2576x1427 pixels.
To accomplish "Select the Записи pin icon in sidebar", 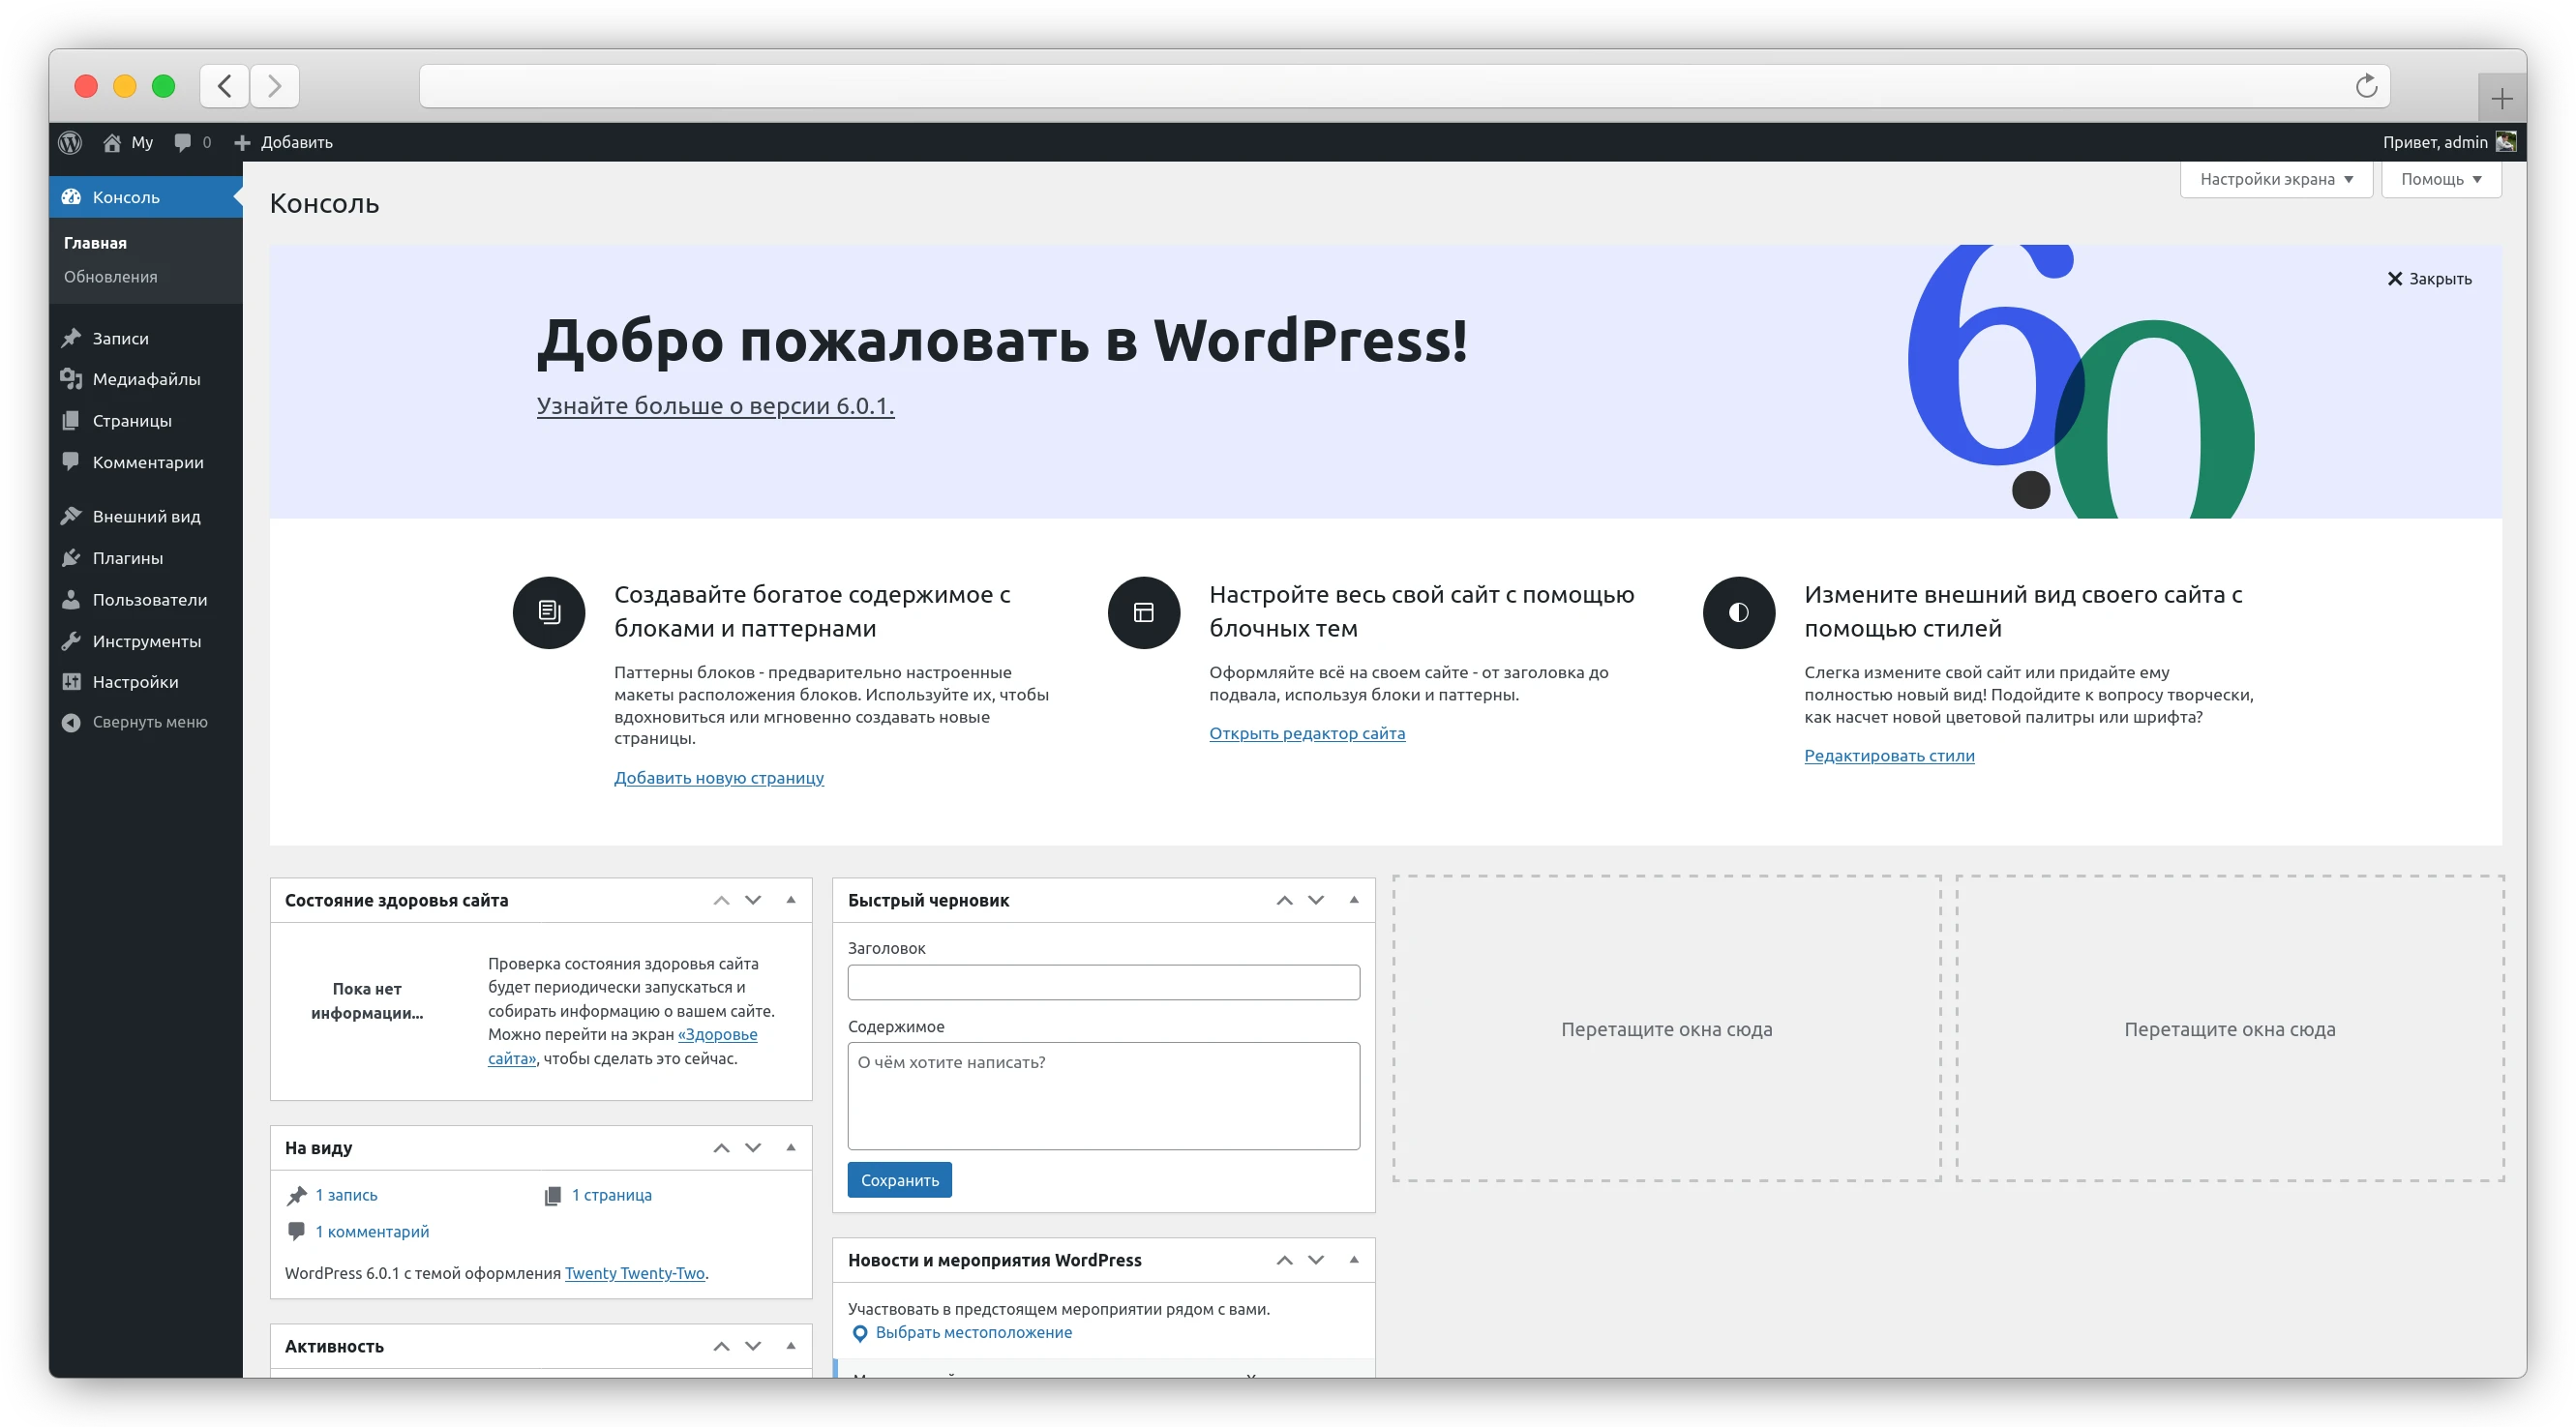I will point(71,338).
